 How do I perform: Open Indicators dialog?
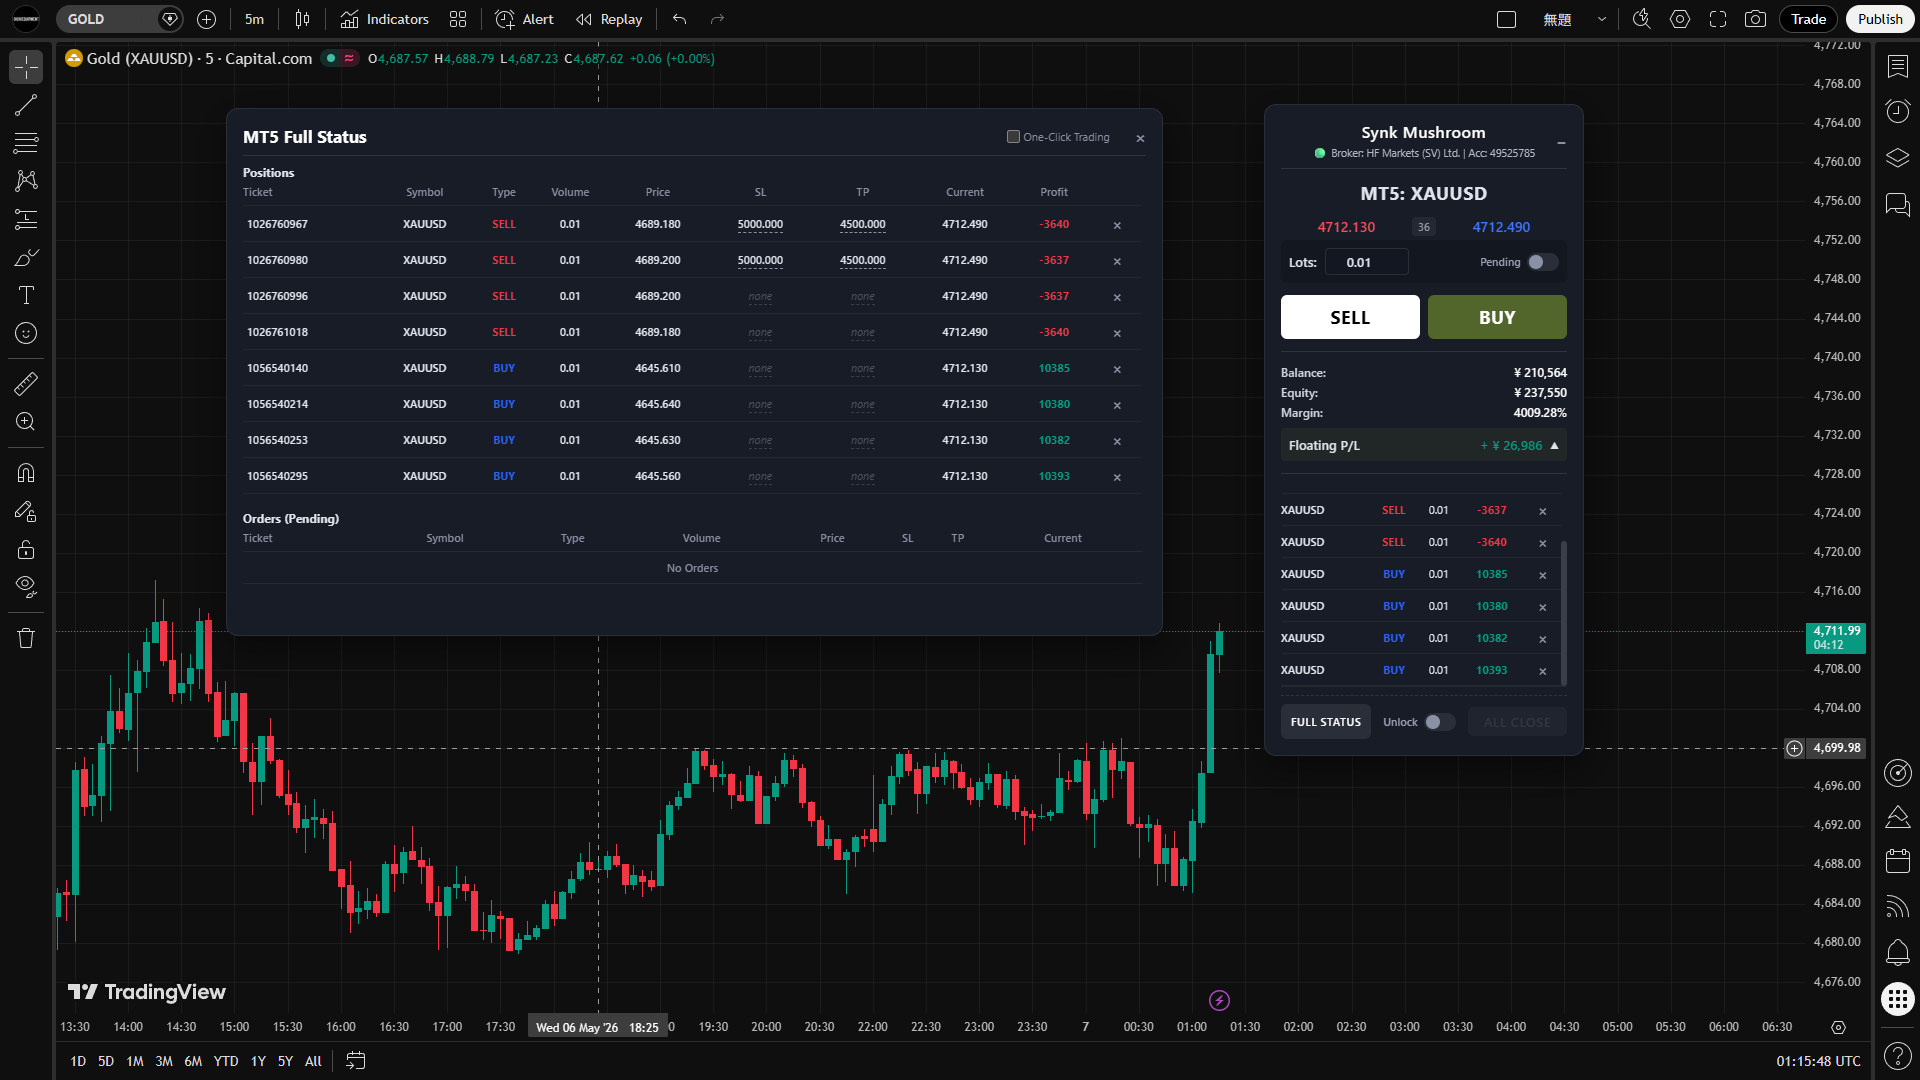[384, 19]
